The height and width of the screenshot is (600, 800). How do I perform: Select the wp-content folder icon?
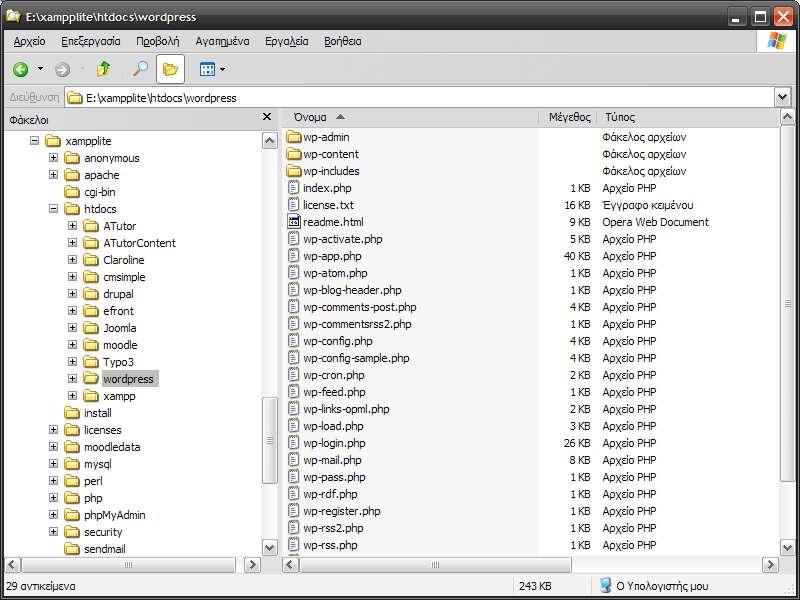coord(294,154)
